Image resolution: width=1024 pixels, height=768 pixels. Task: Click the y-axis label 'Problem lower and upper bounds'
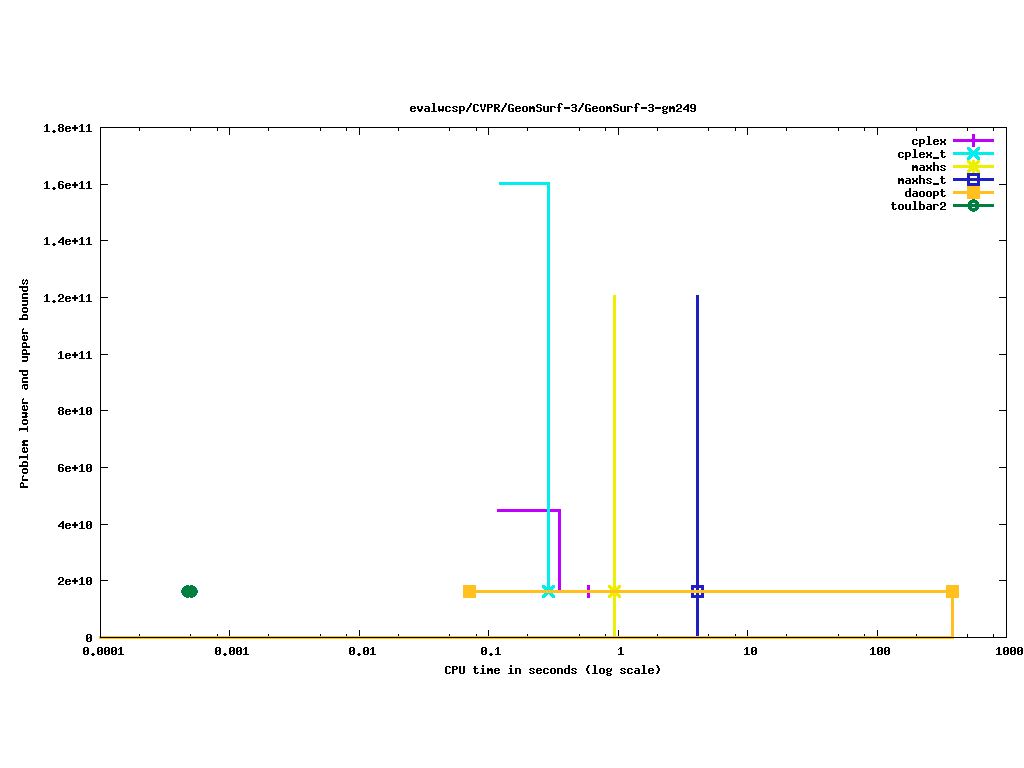(25, 383)
